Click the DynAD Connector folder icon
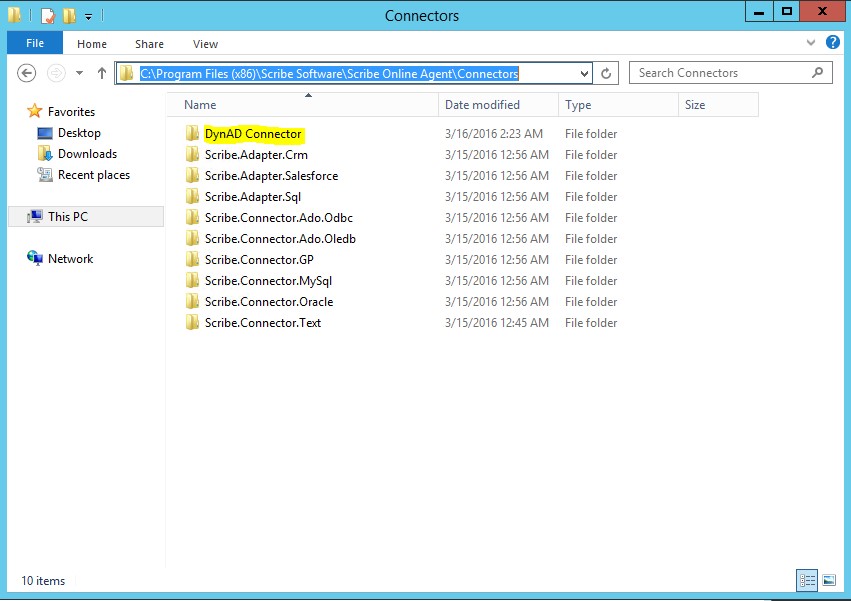This screenshot has height=601, width=851. click(x=192, y=133)
